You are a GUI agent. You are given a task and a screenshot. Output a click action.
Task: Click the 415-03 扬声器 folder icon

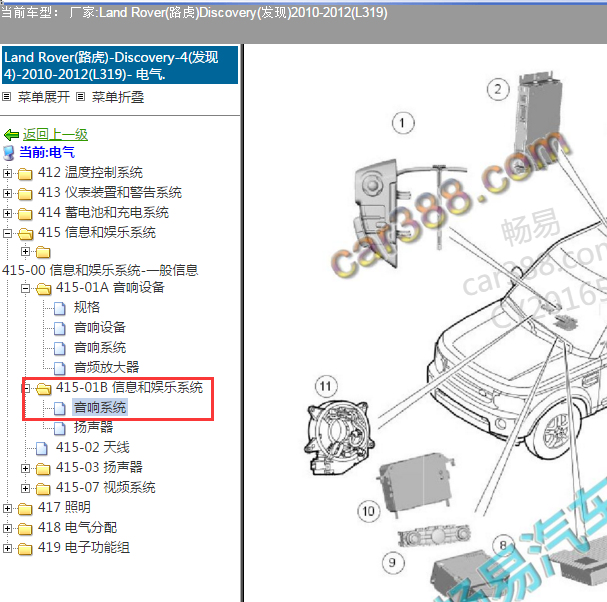(43, 469)
